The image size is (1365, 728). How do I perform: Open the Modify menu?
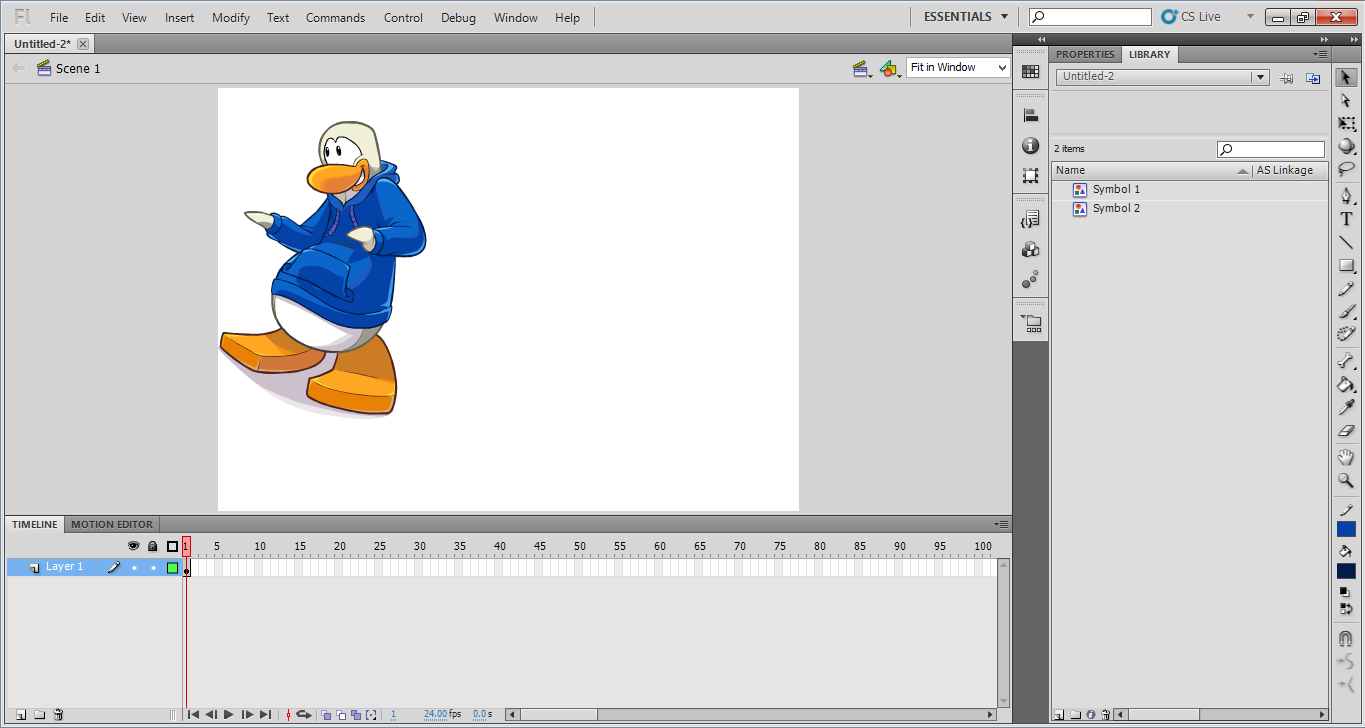coord(231,18)
